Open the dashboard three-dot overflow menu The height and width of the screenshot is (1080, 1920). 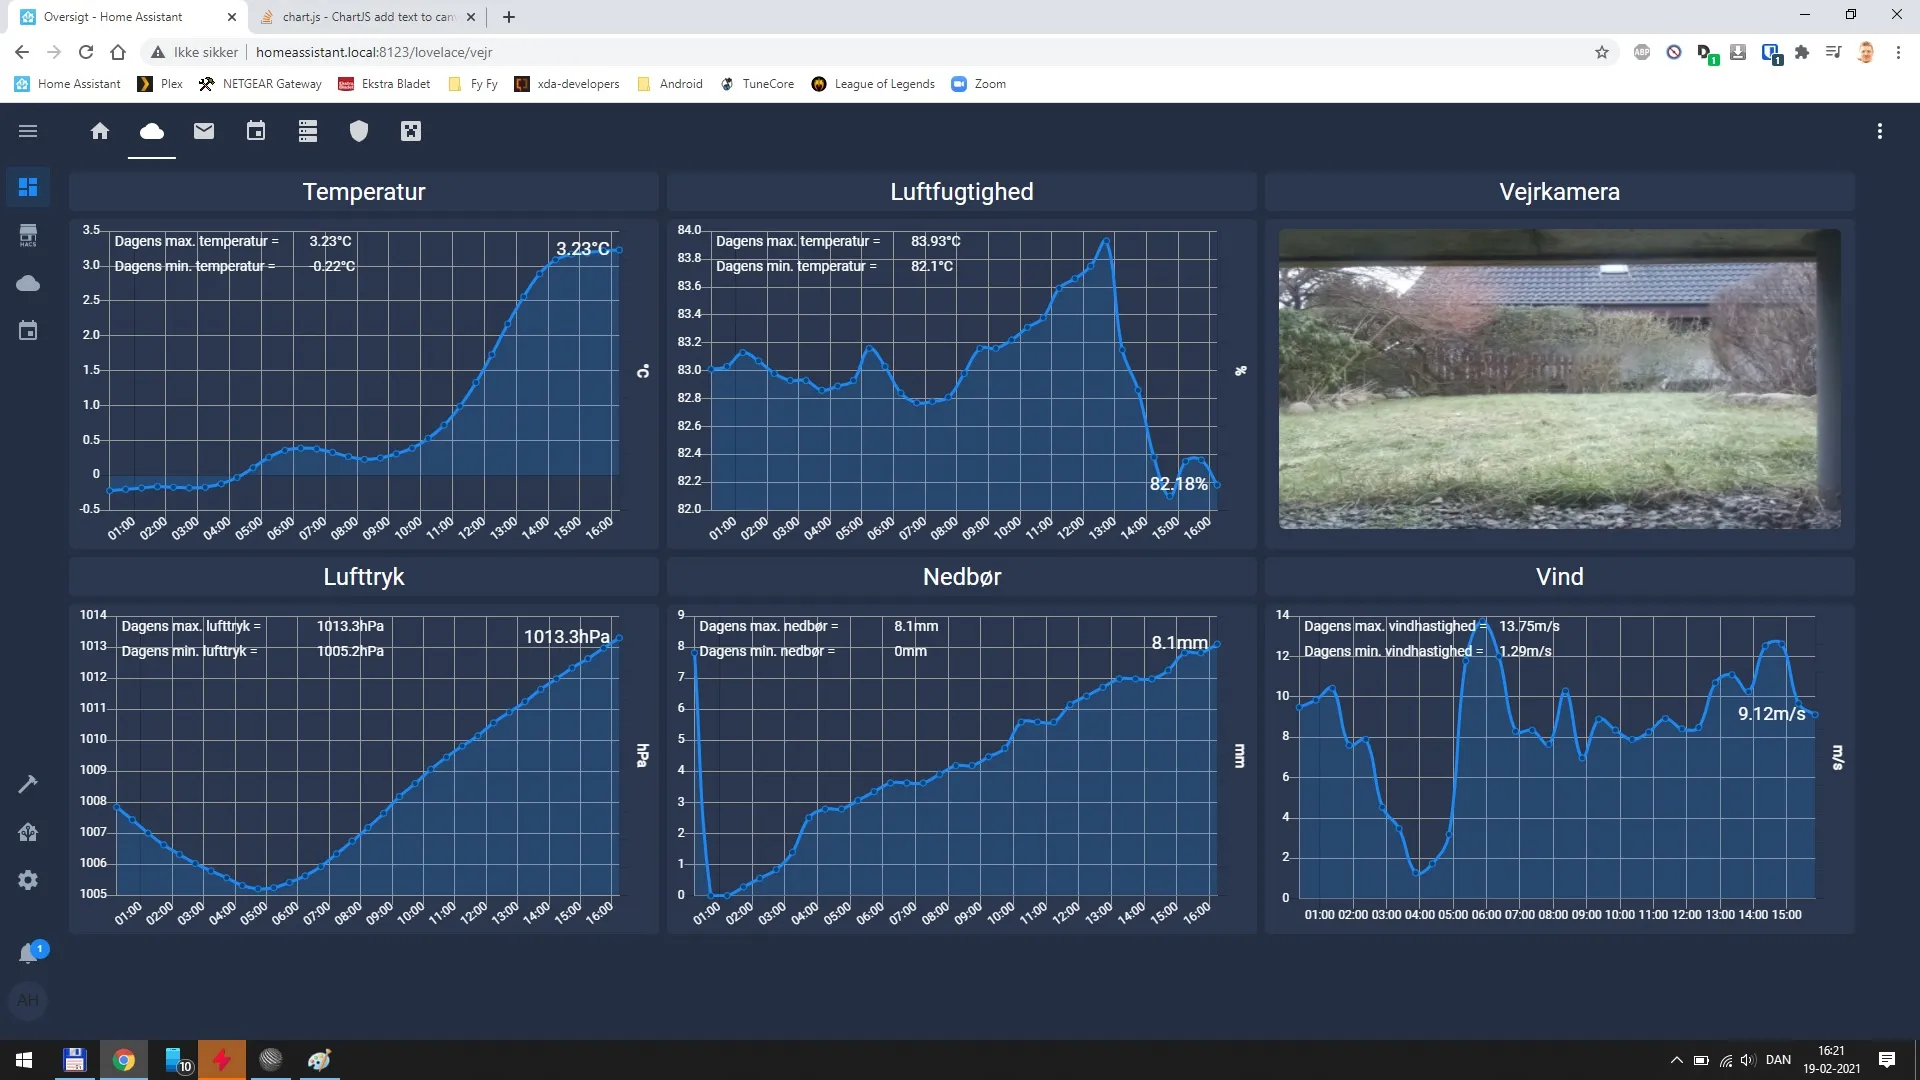point(1880,131)
